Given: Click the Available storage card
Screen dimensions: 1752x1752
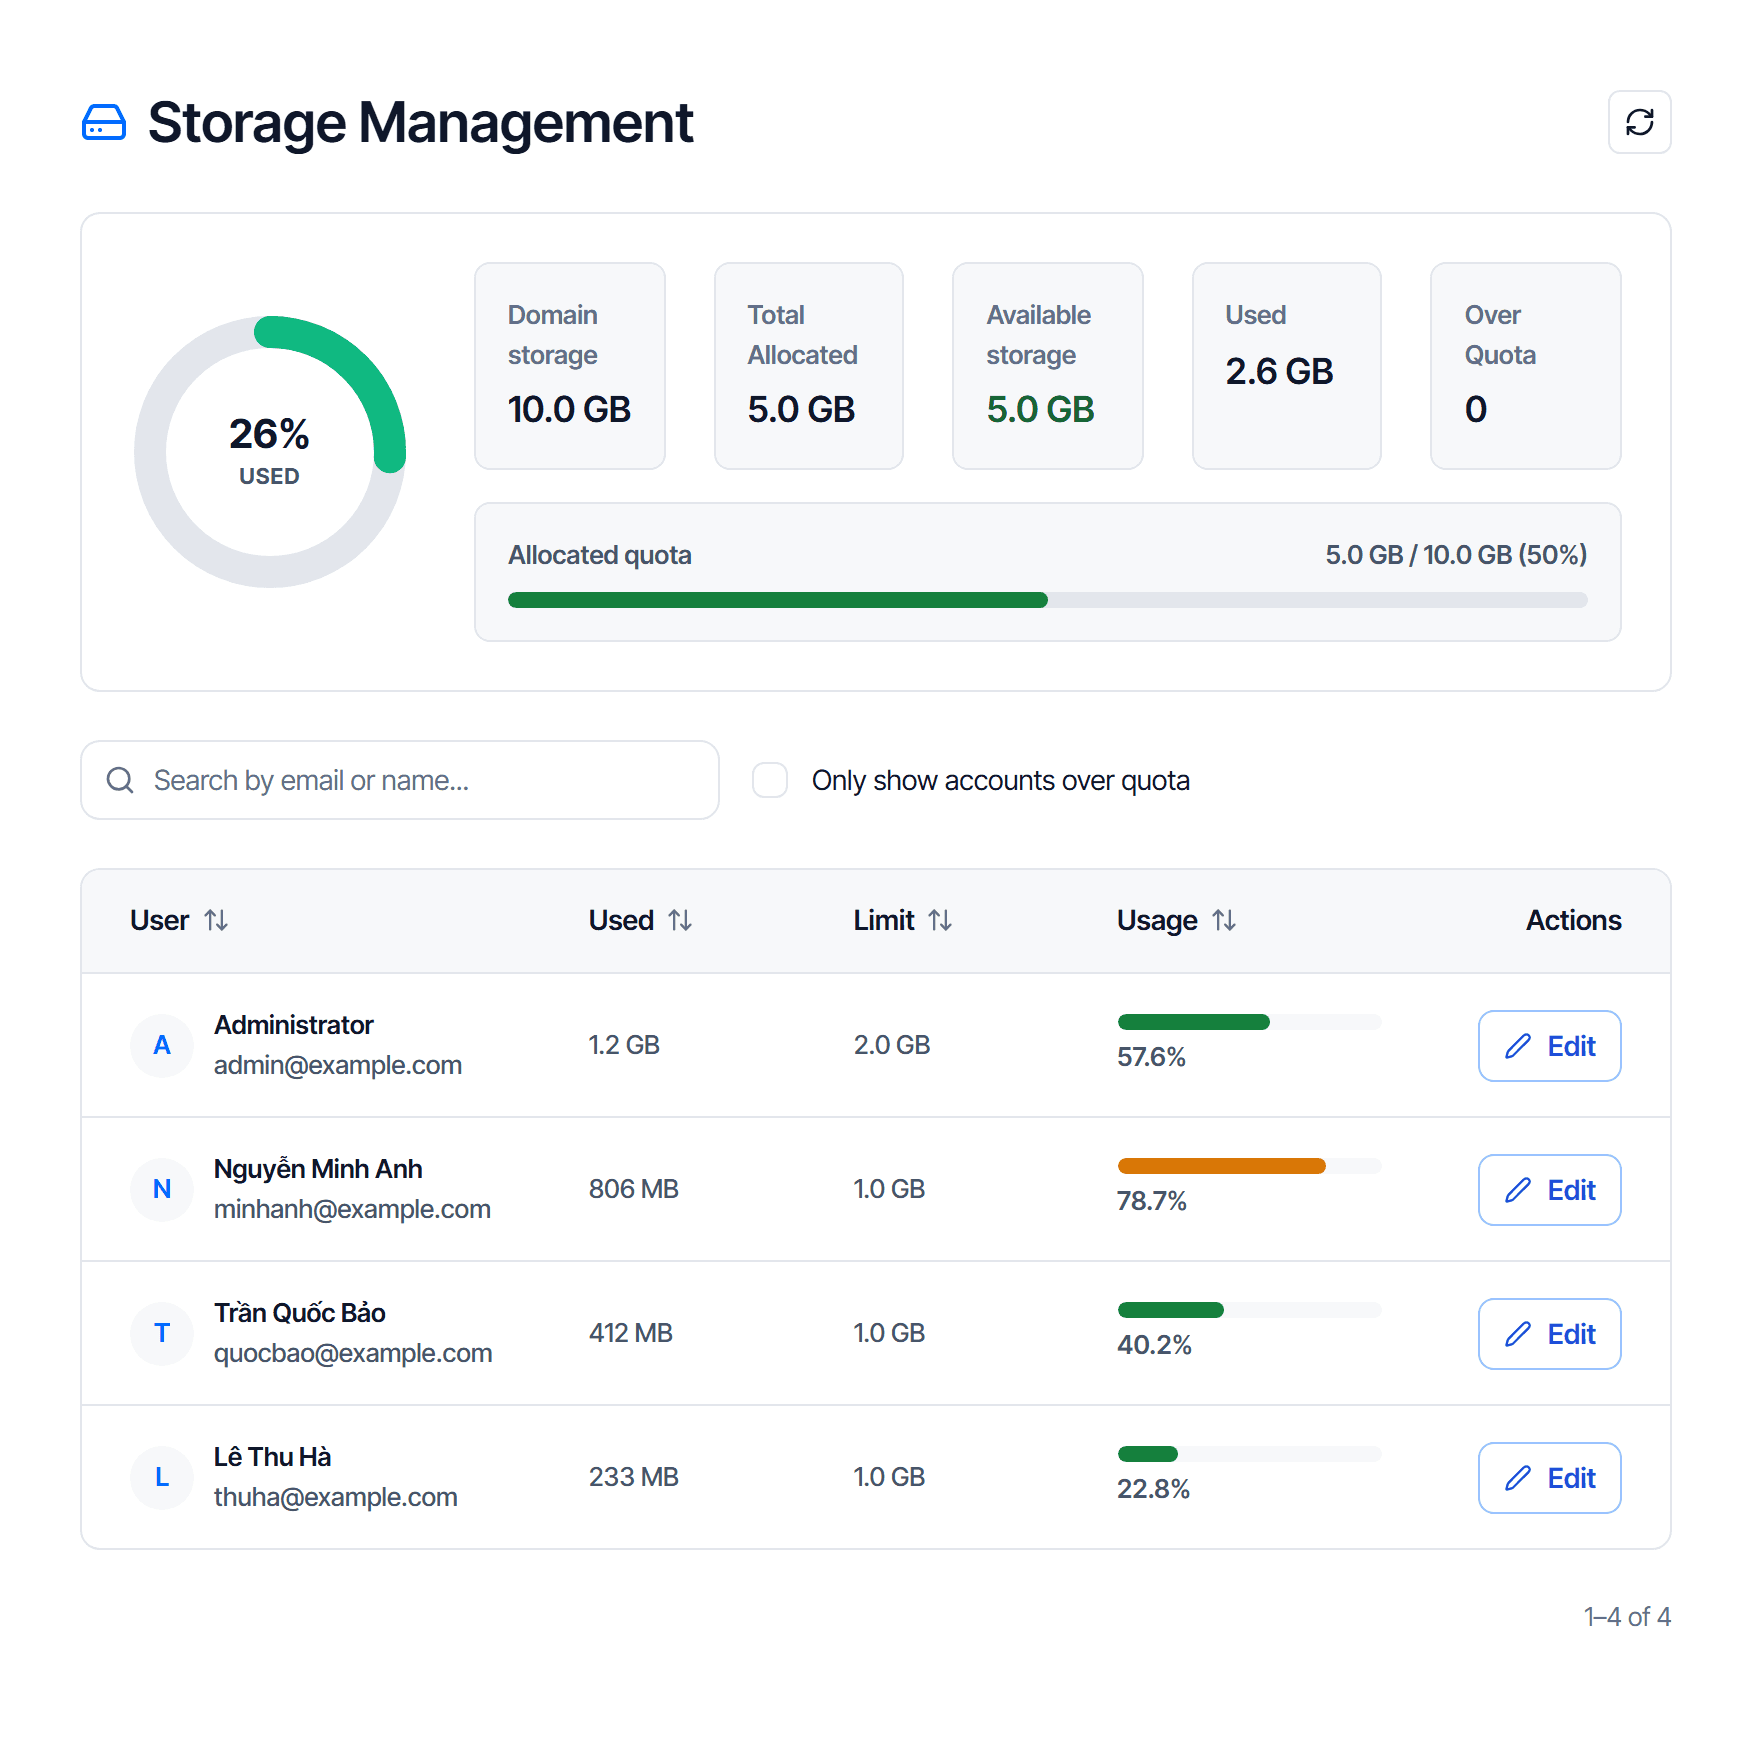Looking at the screenshot, I should coord(1048,366).
